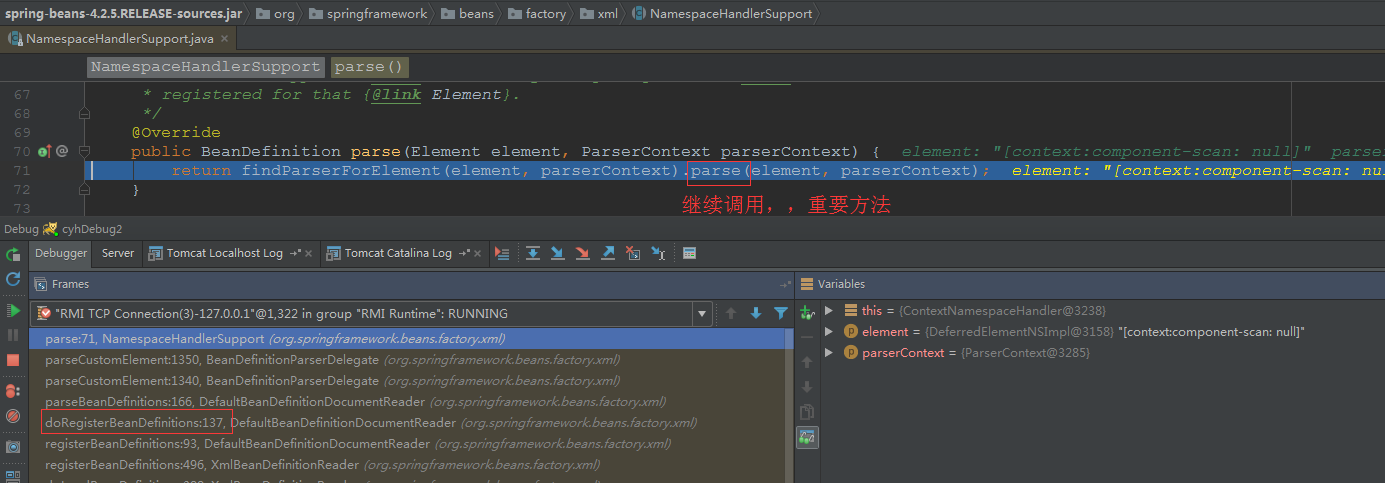Click the Frames panel hide pin icon
1385x483 pixels.
pyautogui.click(x=786, y=284)
